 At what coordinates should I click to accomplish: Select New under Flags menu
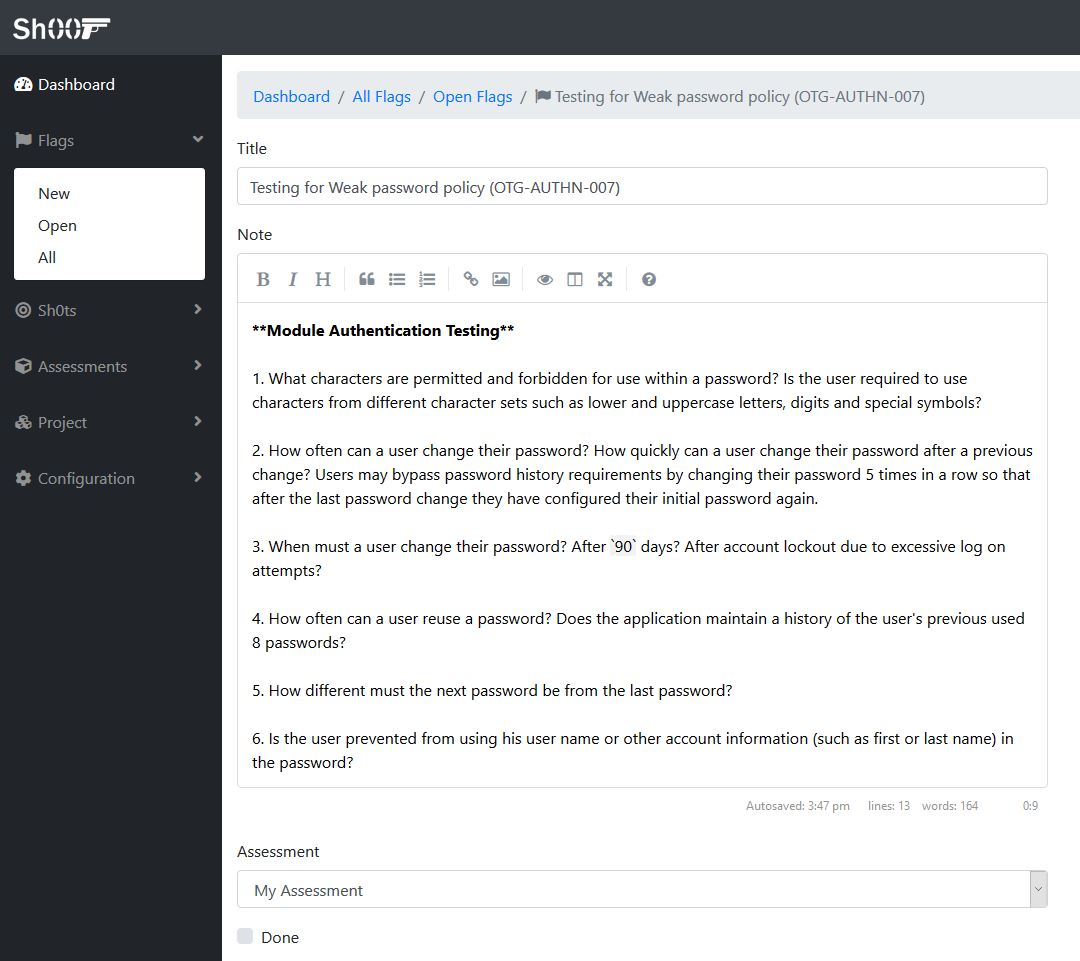pyautogui.click(x=54, y=194)
